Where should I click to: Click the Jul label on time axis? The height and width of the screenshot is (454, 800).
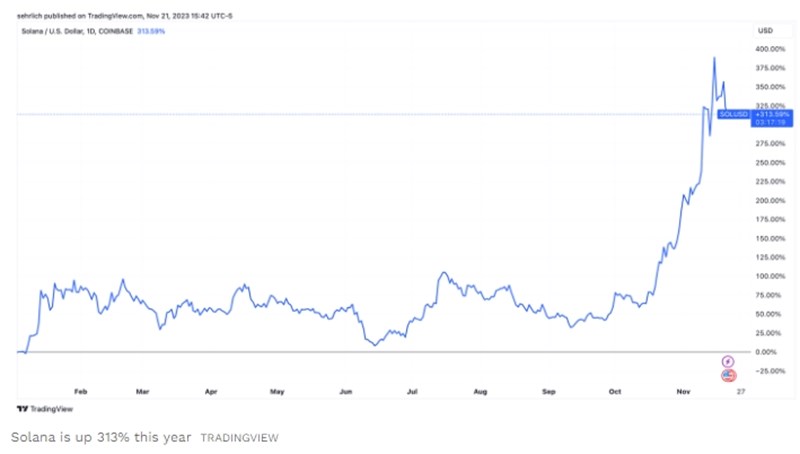click(411, 393)
